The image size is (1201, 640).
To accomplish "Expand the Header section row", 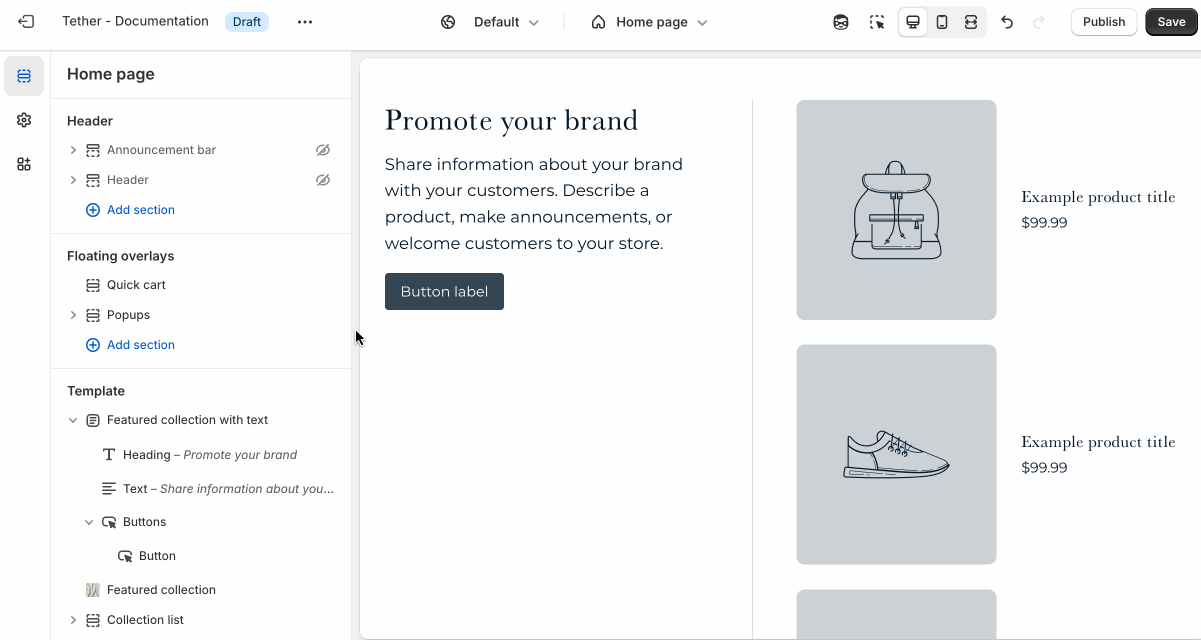I will 73,180.
